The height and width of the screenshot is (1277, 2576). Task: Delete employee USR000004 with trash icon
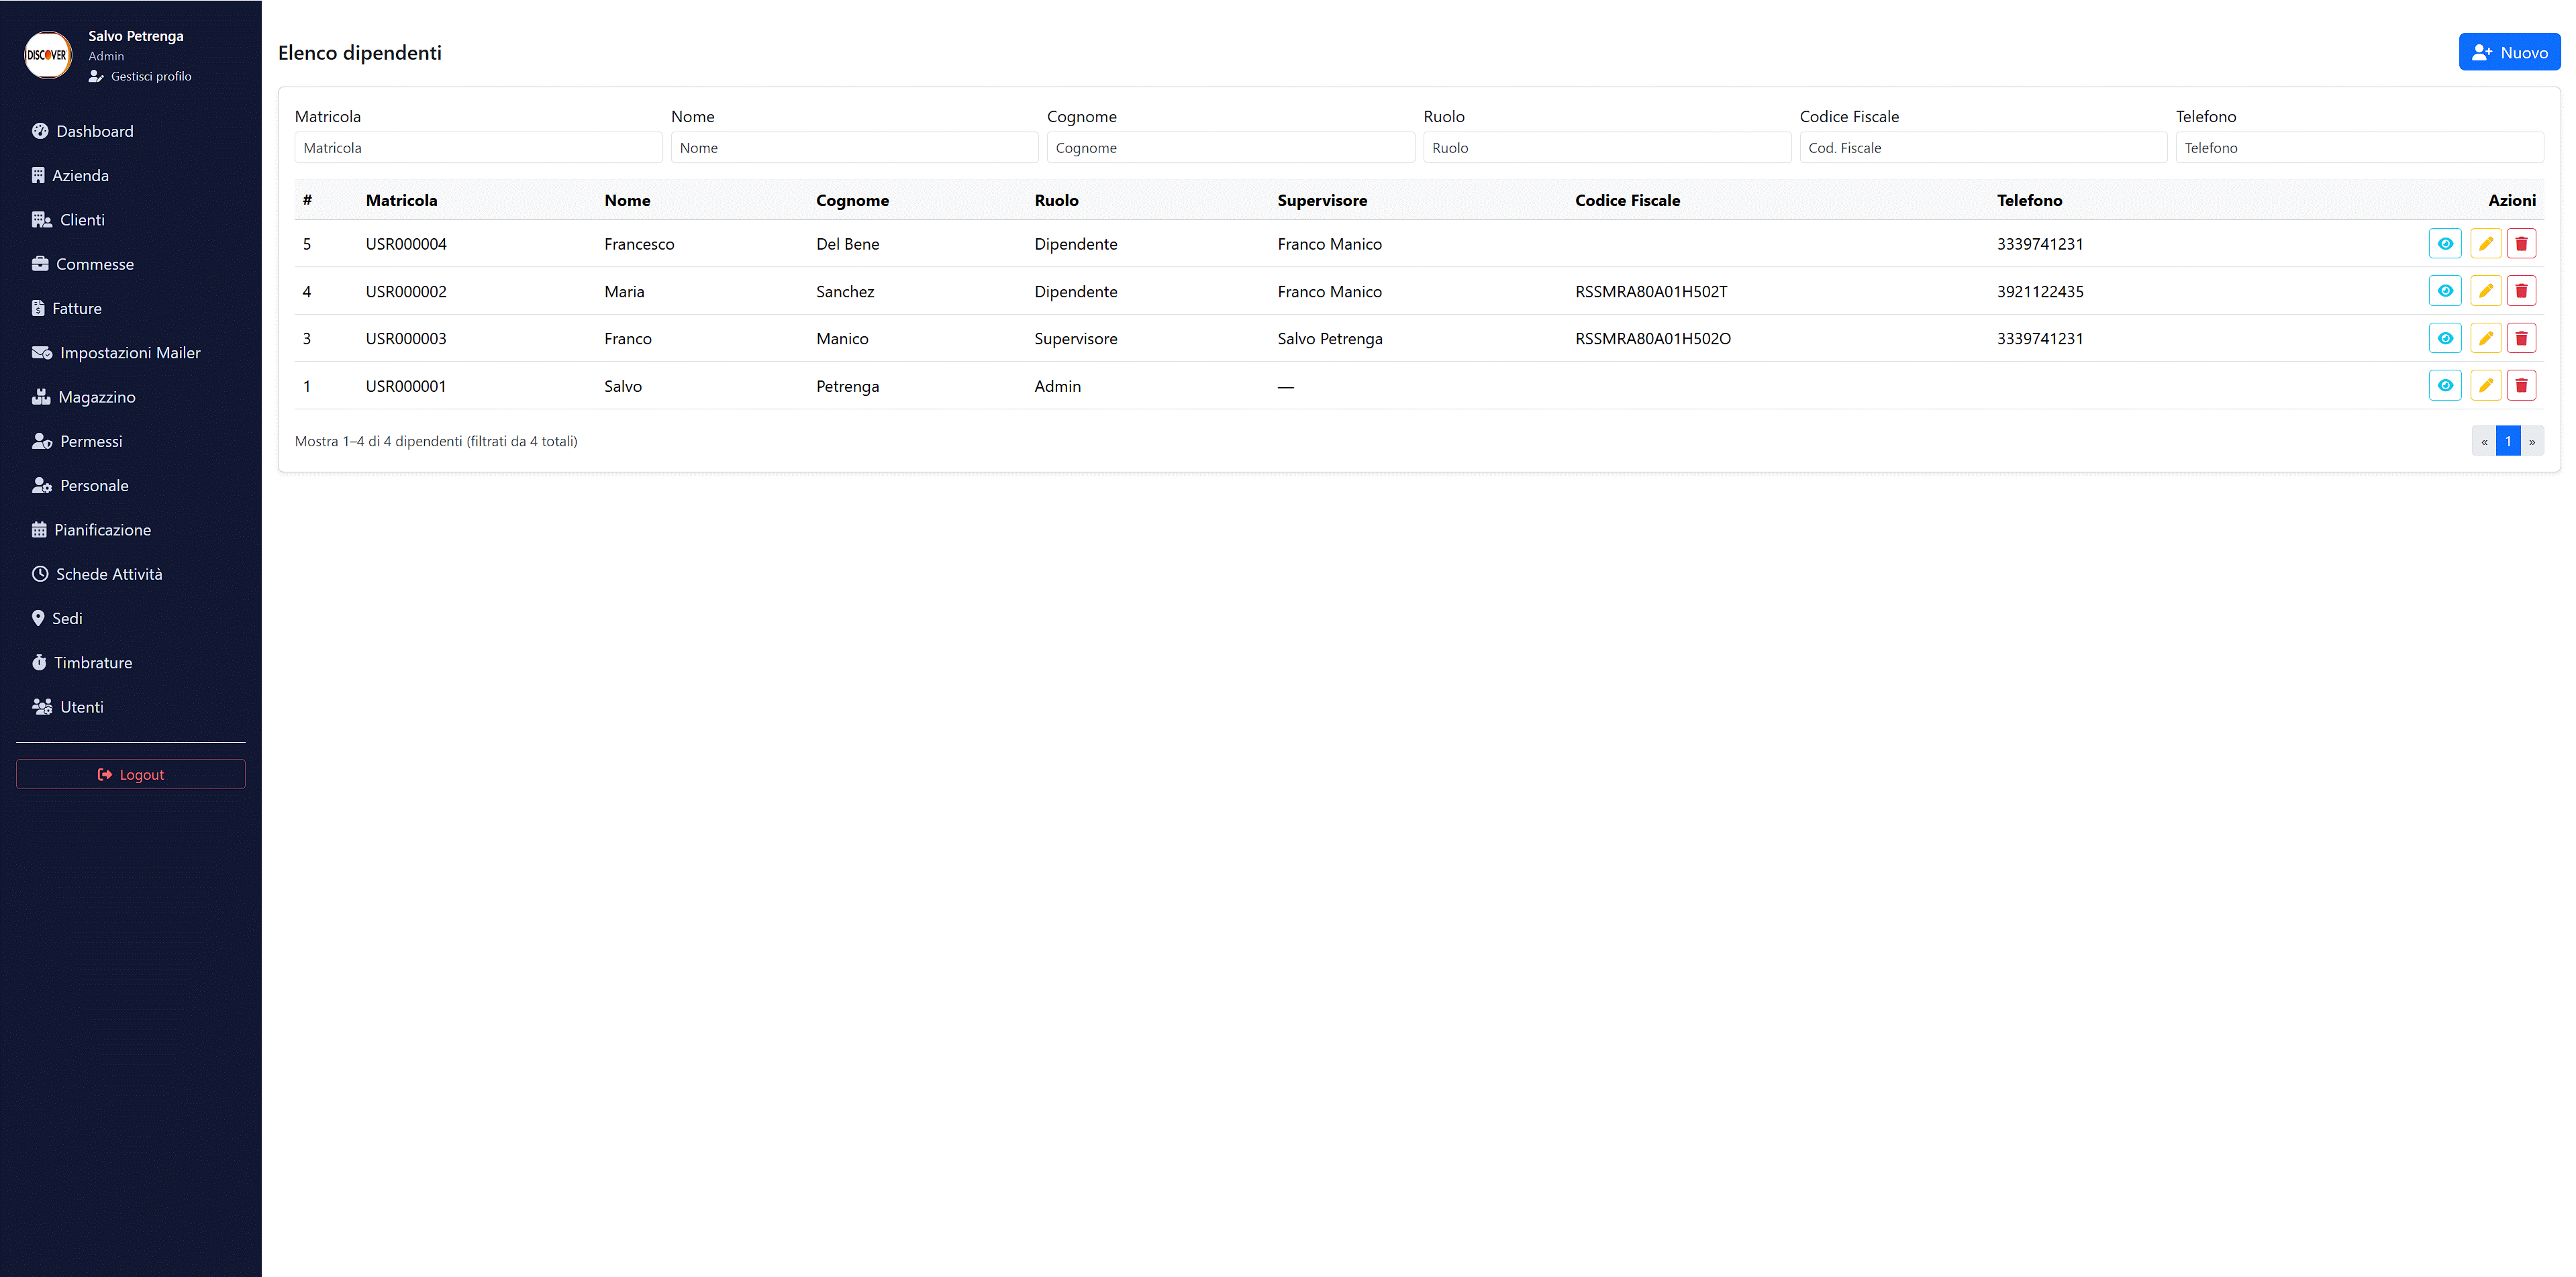(x=2521, y=244)
